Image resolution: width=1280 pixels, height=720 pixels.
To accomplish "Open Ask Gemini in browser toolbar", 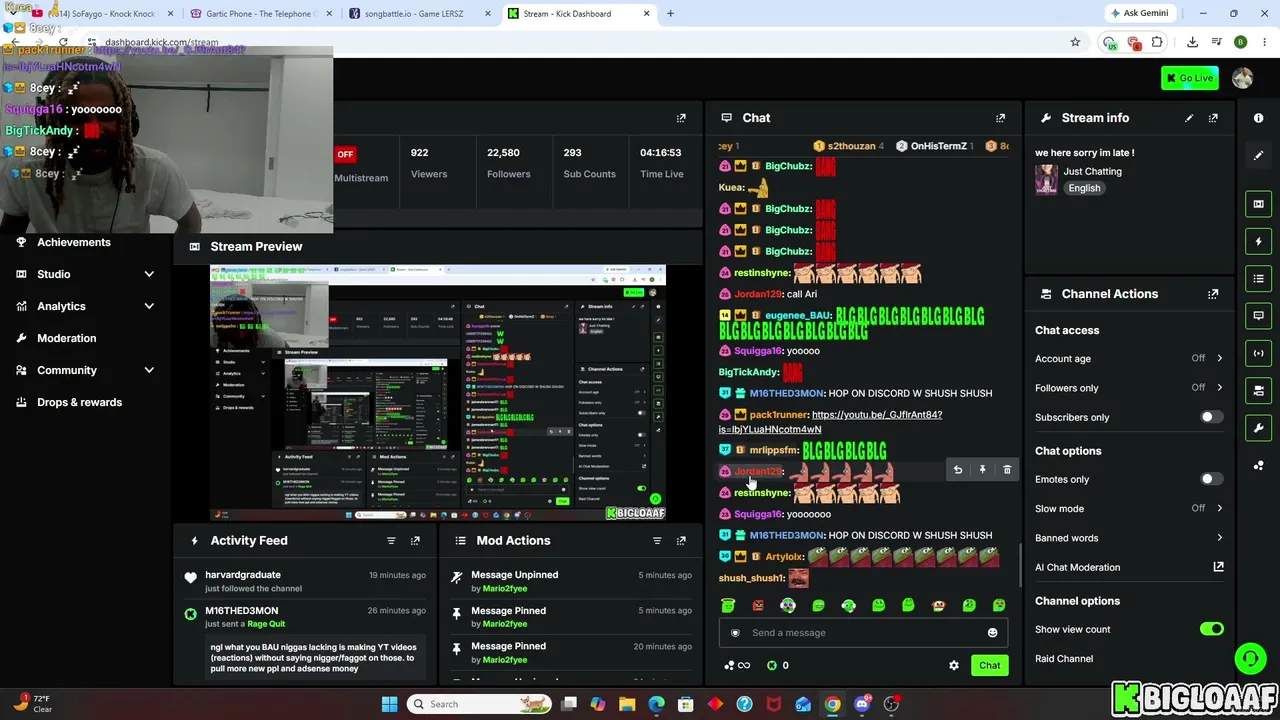I will 1139,14.
